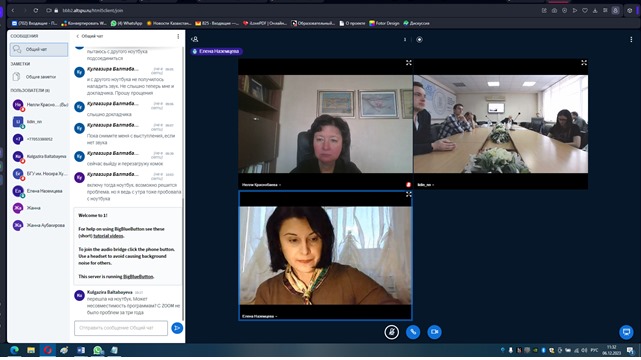Follow the BigBlueButton server link
Viewport: 641px width, 360px height.
(138, 277)
